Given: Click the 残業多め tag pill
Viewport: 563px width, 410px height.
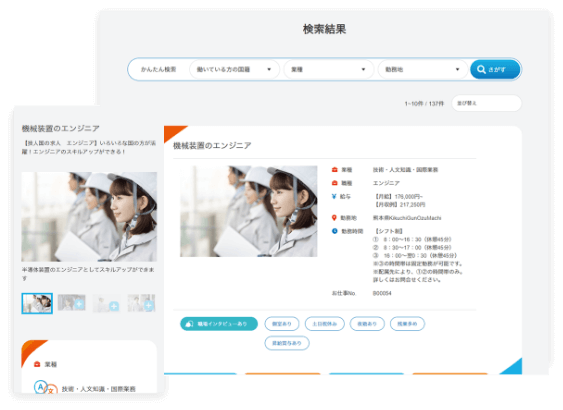Looking at the screenshot, I should pyautogui.click(x=407, y=324).
